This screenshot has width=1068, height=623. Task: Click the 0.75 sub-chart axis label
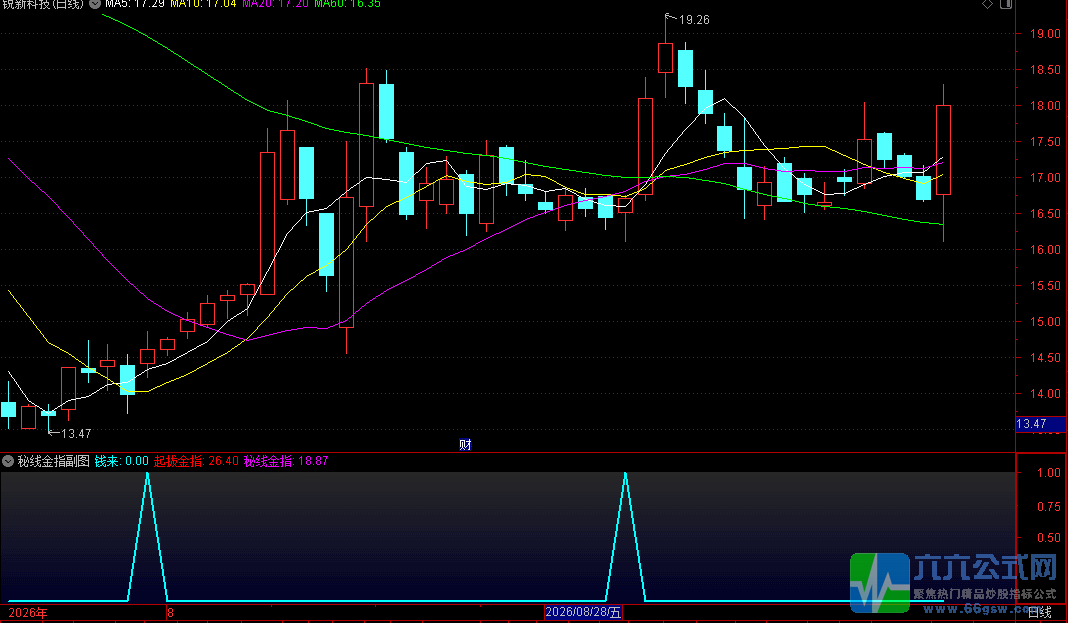(x=1048, y=507)
